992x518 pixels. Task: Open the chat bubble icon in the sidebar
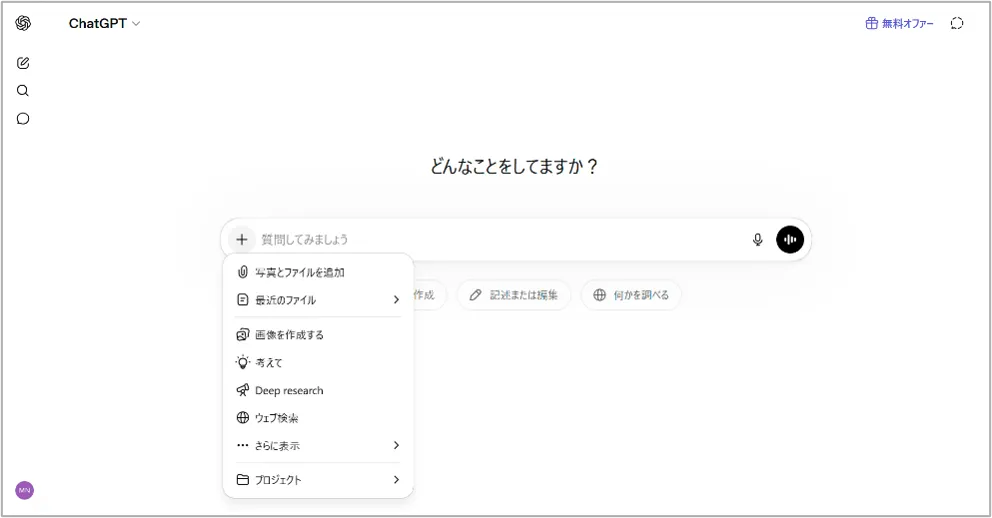(23, 119)
